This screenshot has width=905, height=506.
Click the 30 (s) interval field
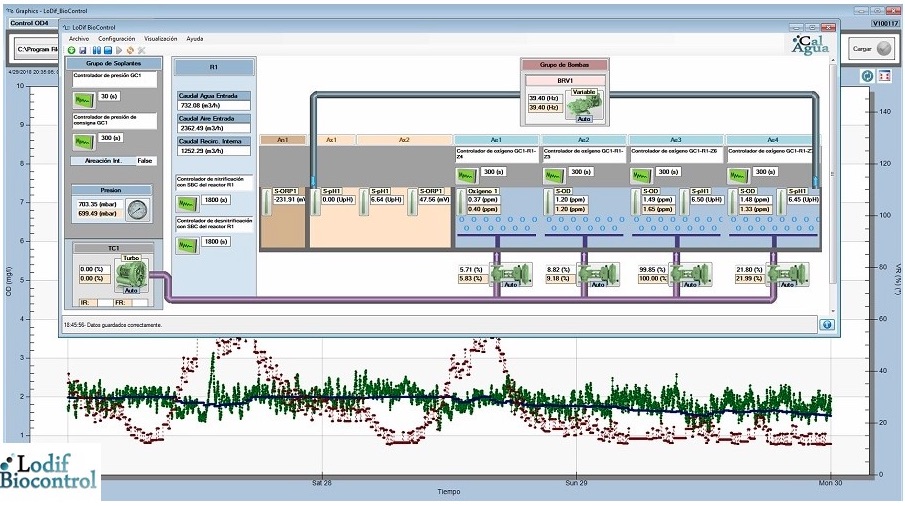pos(109,96)
